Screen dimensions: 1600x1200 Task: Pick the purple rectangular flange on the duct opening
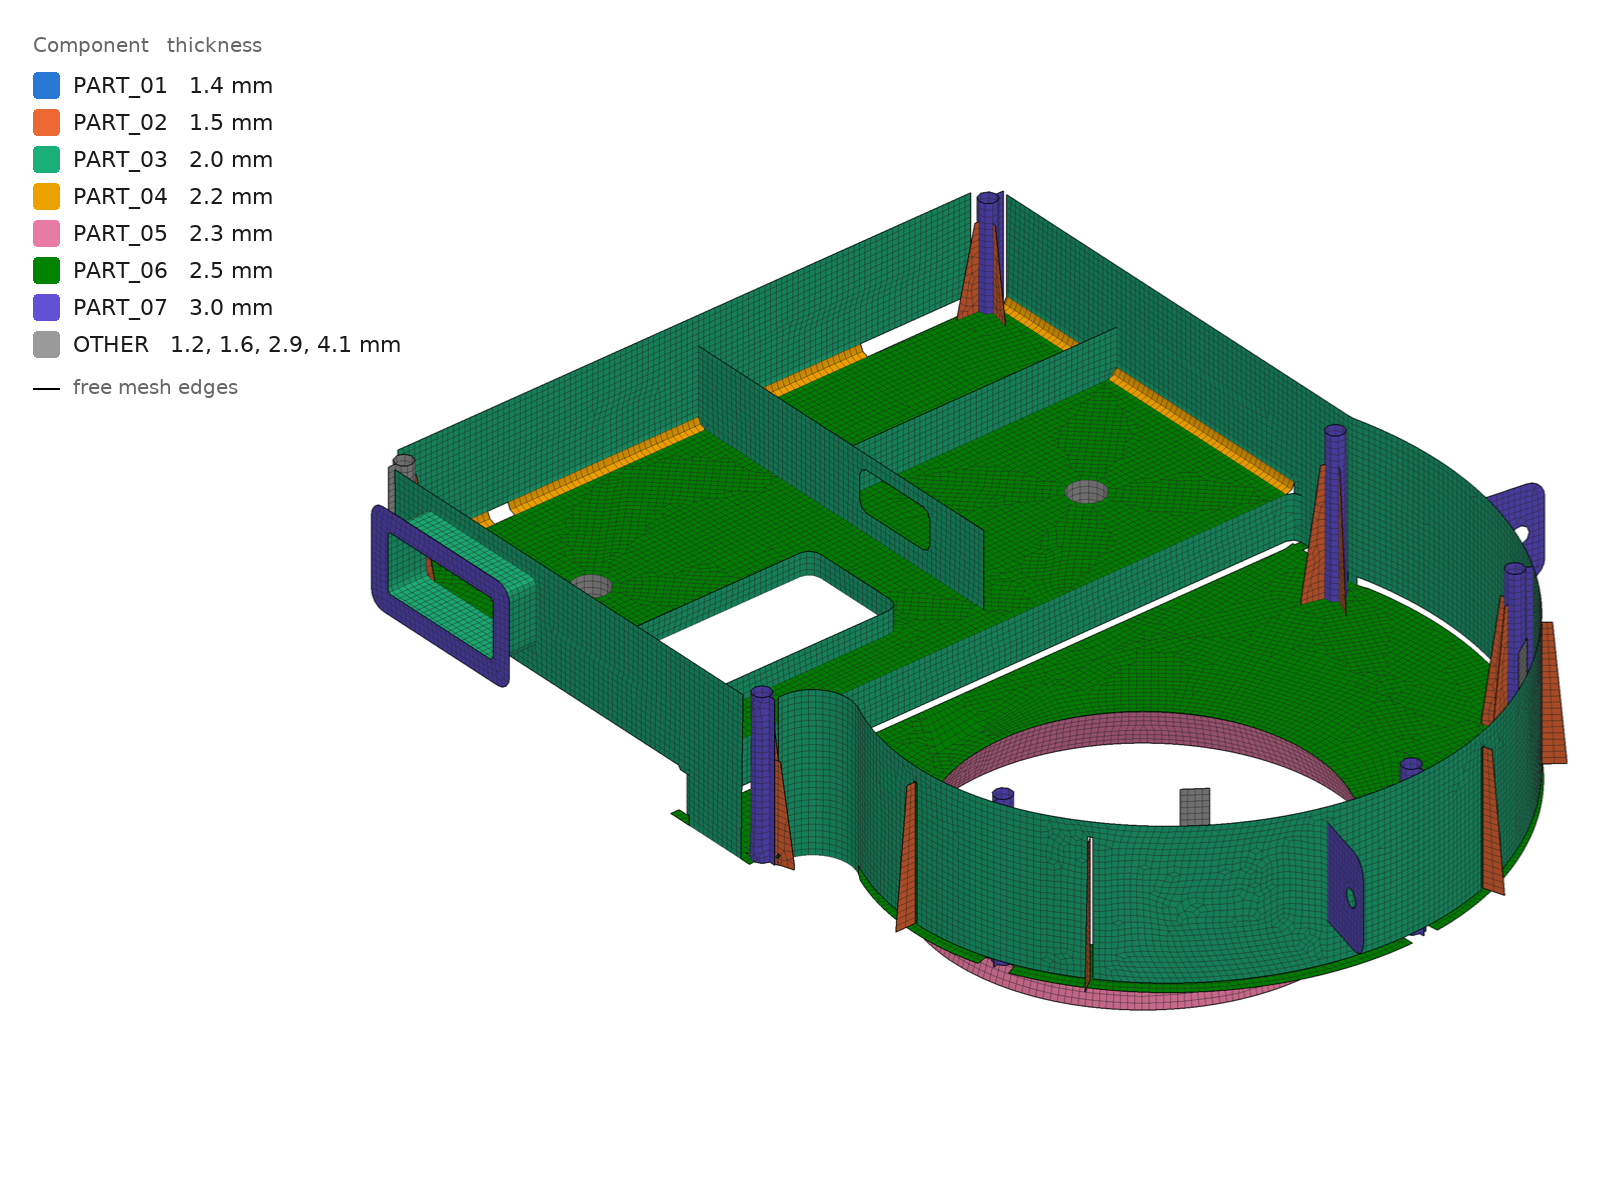point(440,595)
